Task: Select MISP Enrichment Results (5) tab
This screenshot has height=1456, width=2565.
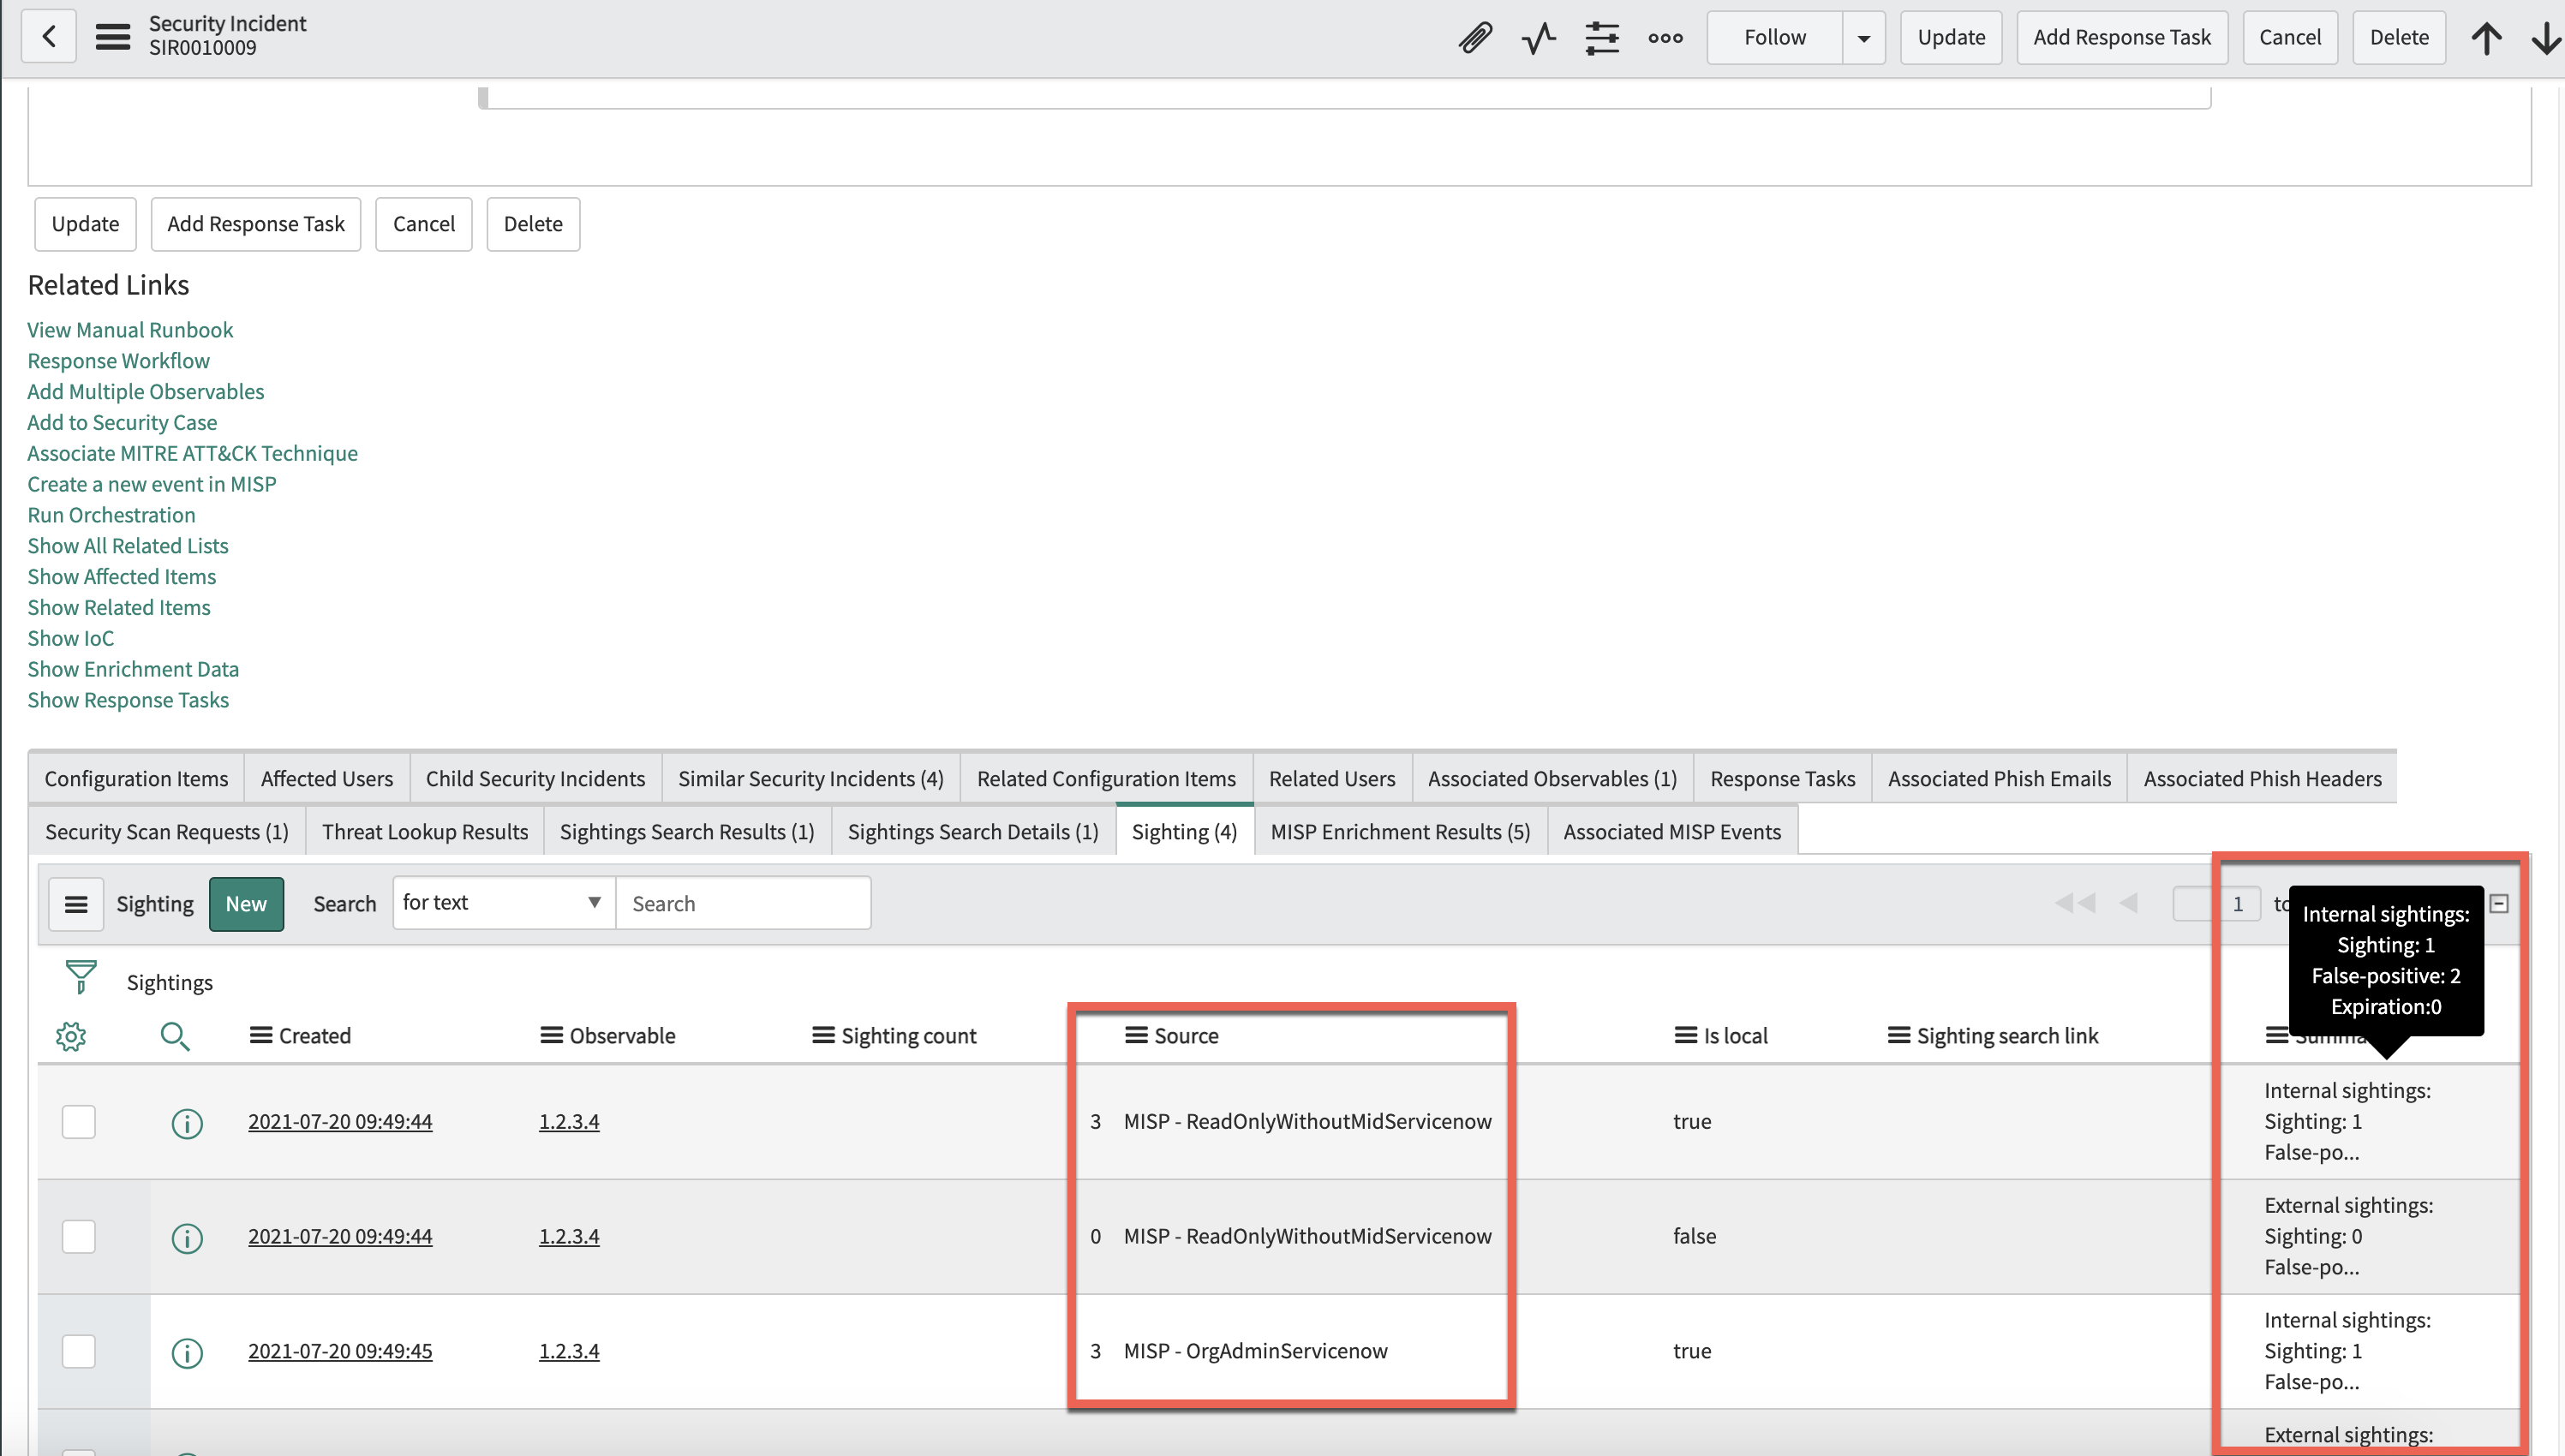Action: pyautogui.click(x=1400, y=832)
